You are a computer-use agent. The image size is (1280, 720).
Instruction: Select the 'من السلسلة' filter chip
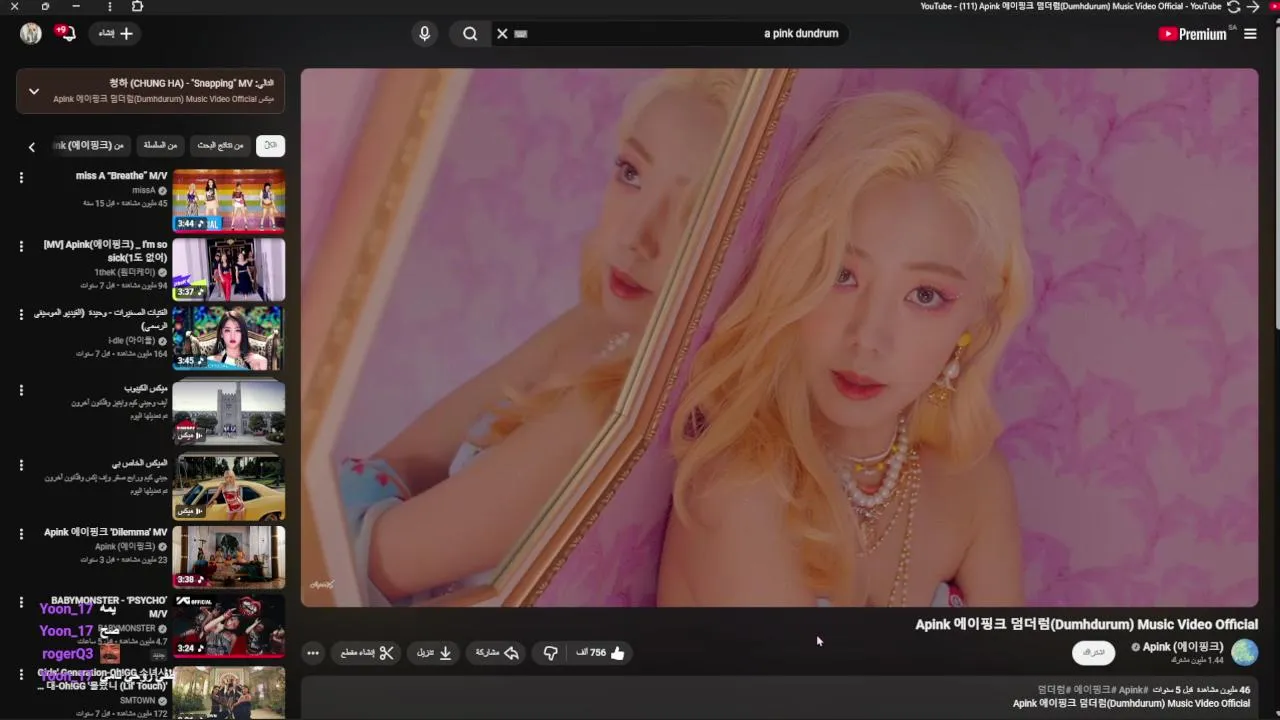[160, 145]
